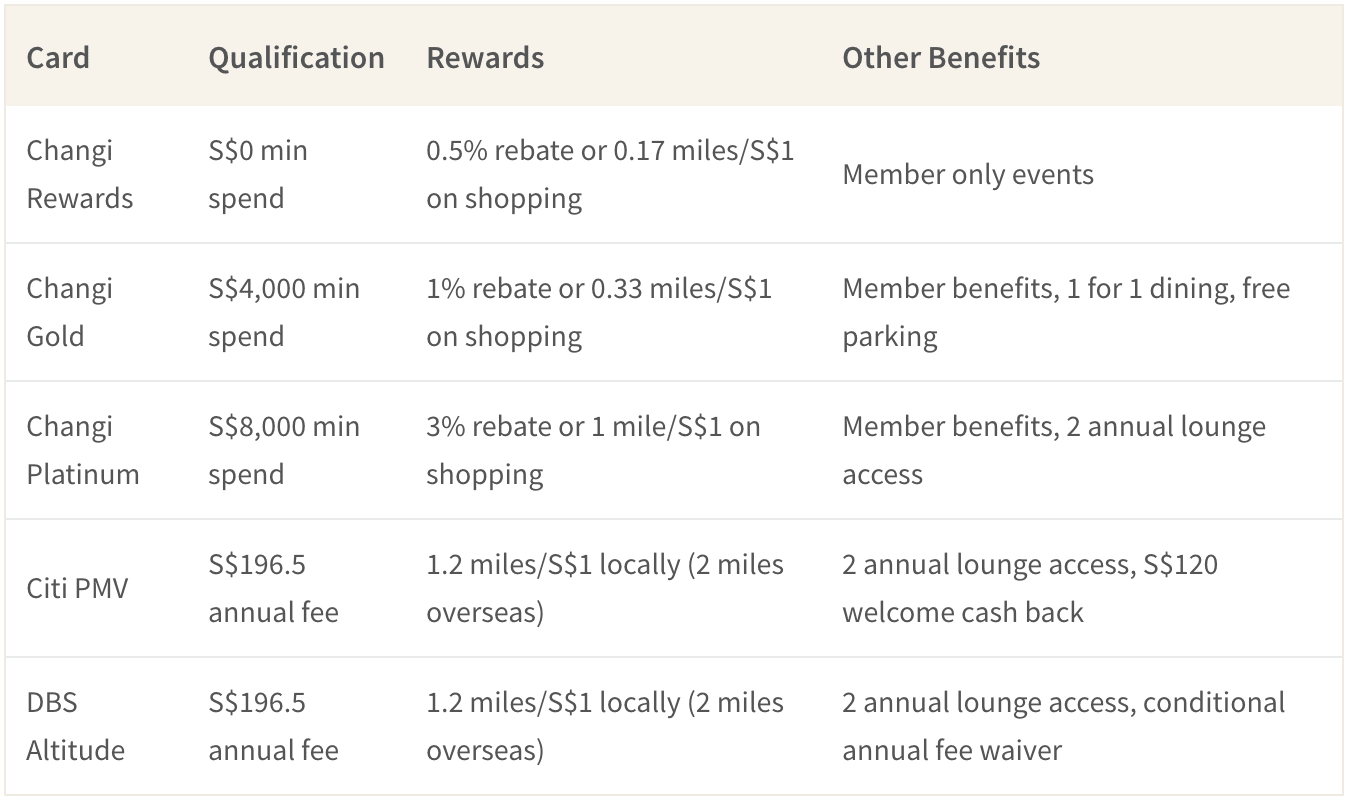Click the conditional annual fee waiver cell

click(x=1063, y=726)
